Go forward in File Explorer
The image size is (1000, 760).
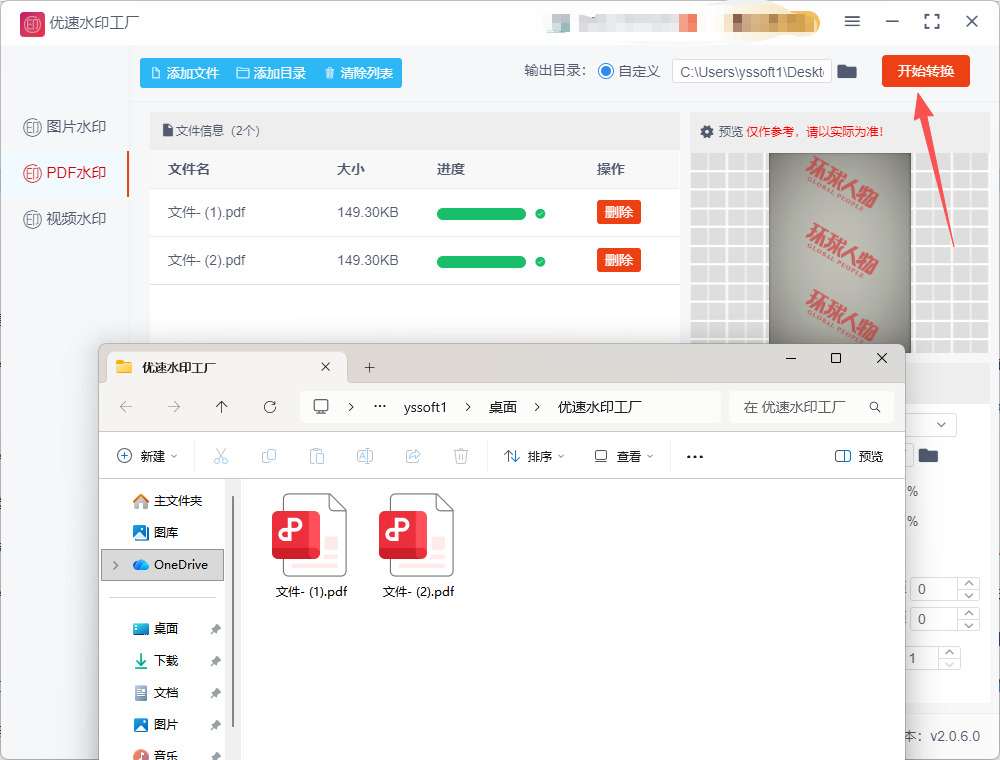(x=173, y=407)
